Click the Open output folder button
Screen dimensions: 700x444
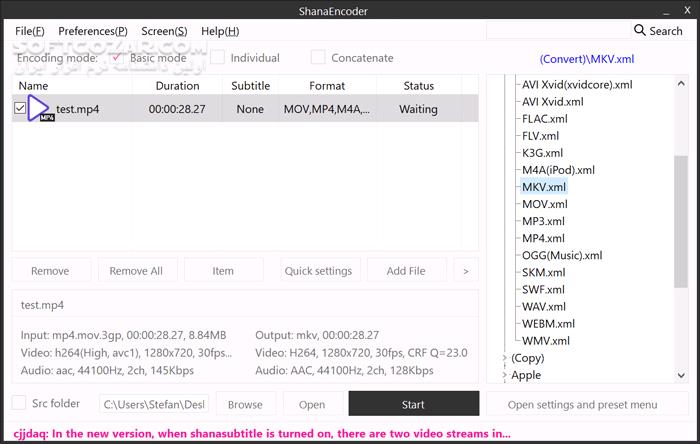312,404
